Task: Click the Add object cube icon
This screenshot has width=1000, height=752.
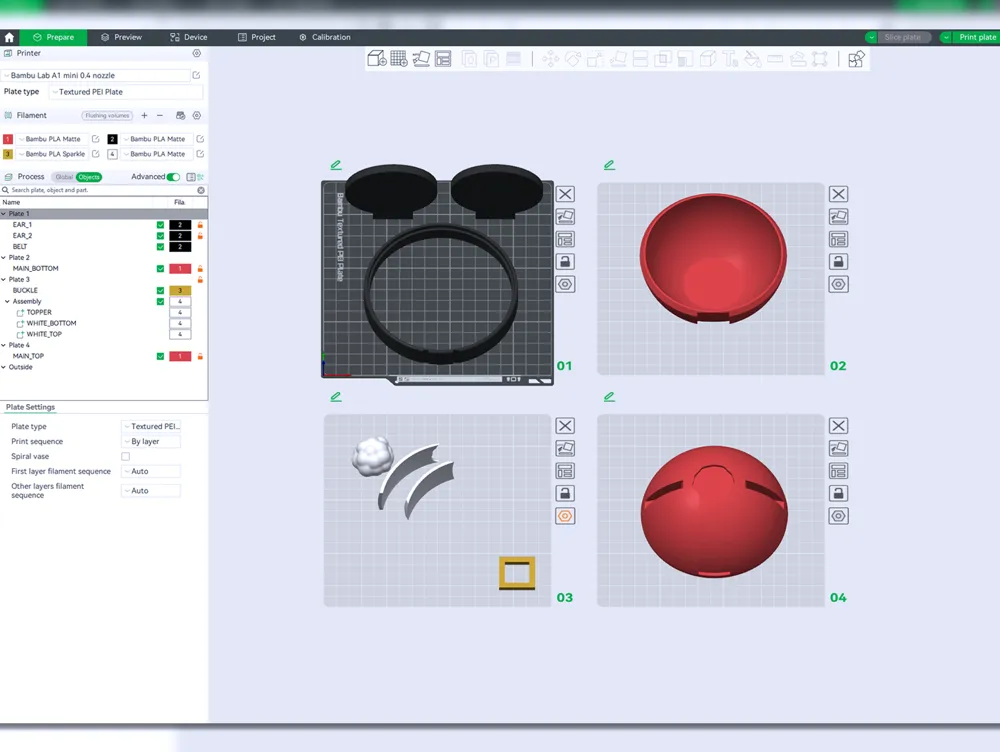Action: point(376,59)
